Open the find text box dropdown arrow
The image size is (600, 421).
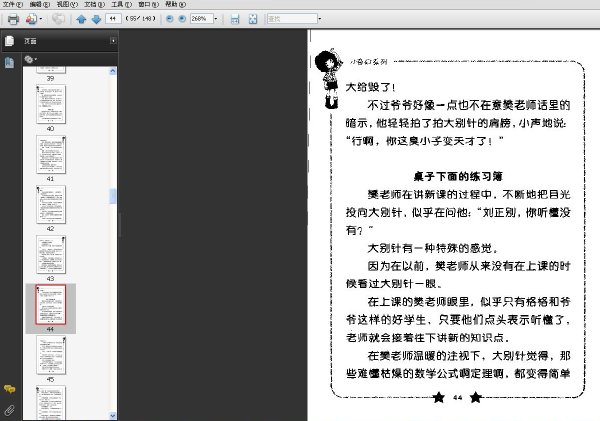click(318, 19)
